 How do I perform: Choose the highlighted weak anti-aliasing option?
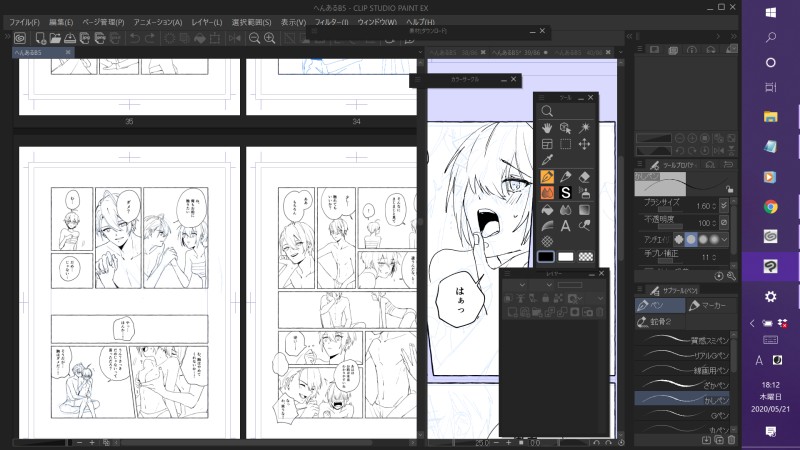690,239
